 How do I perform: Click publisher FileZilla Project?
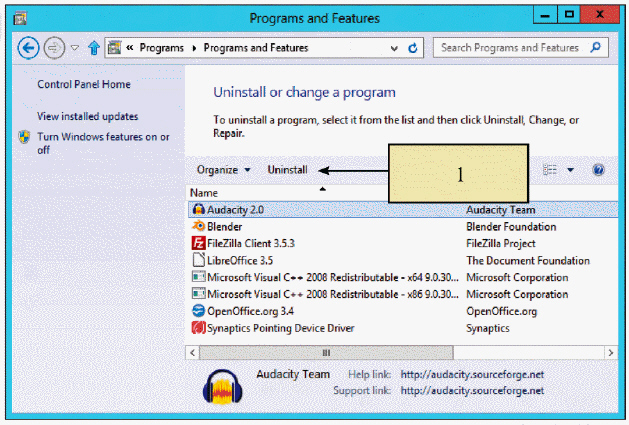(x=501, y=244)
